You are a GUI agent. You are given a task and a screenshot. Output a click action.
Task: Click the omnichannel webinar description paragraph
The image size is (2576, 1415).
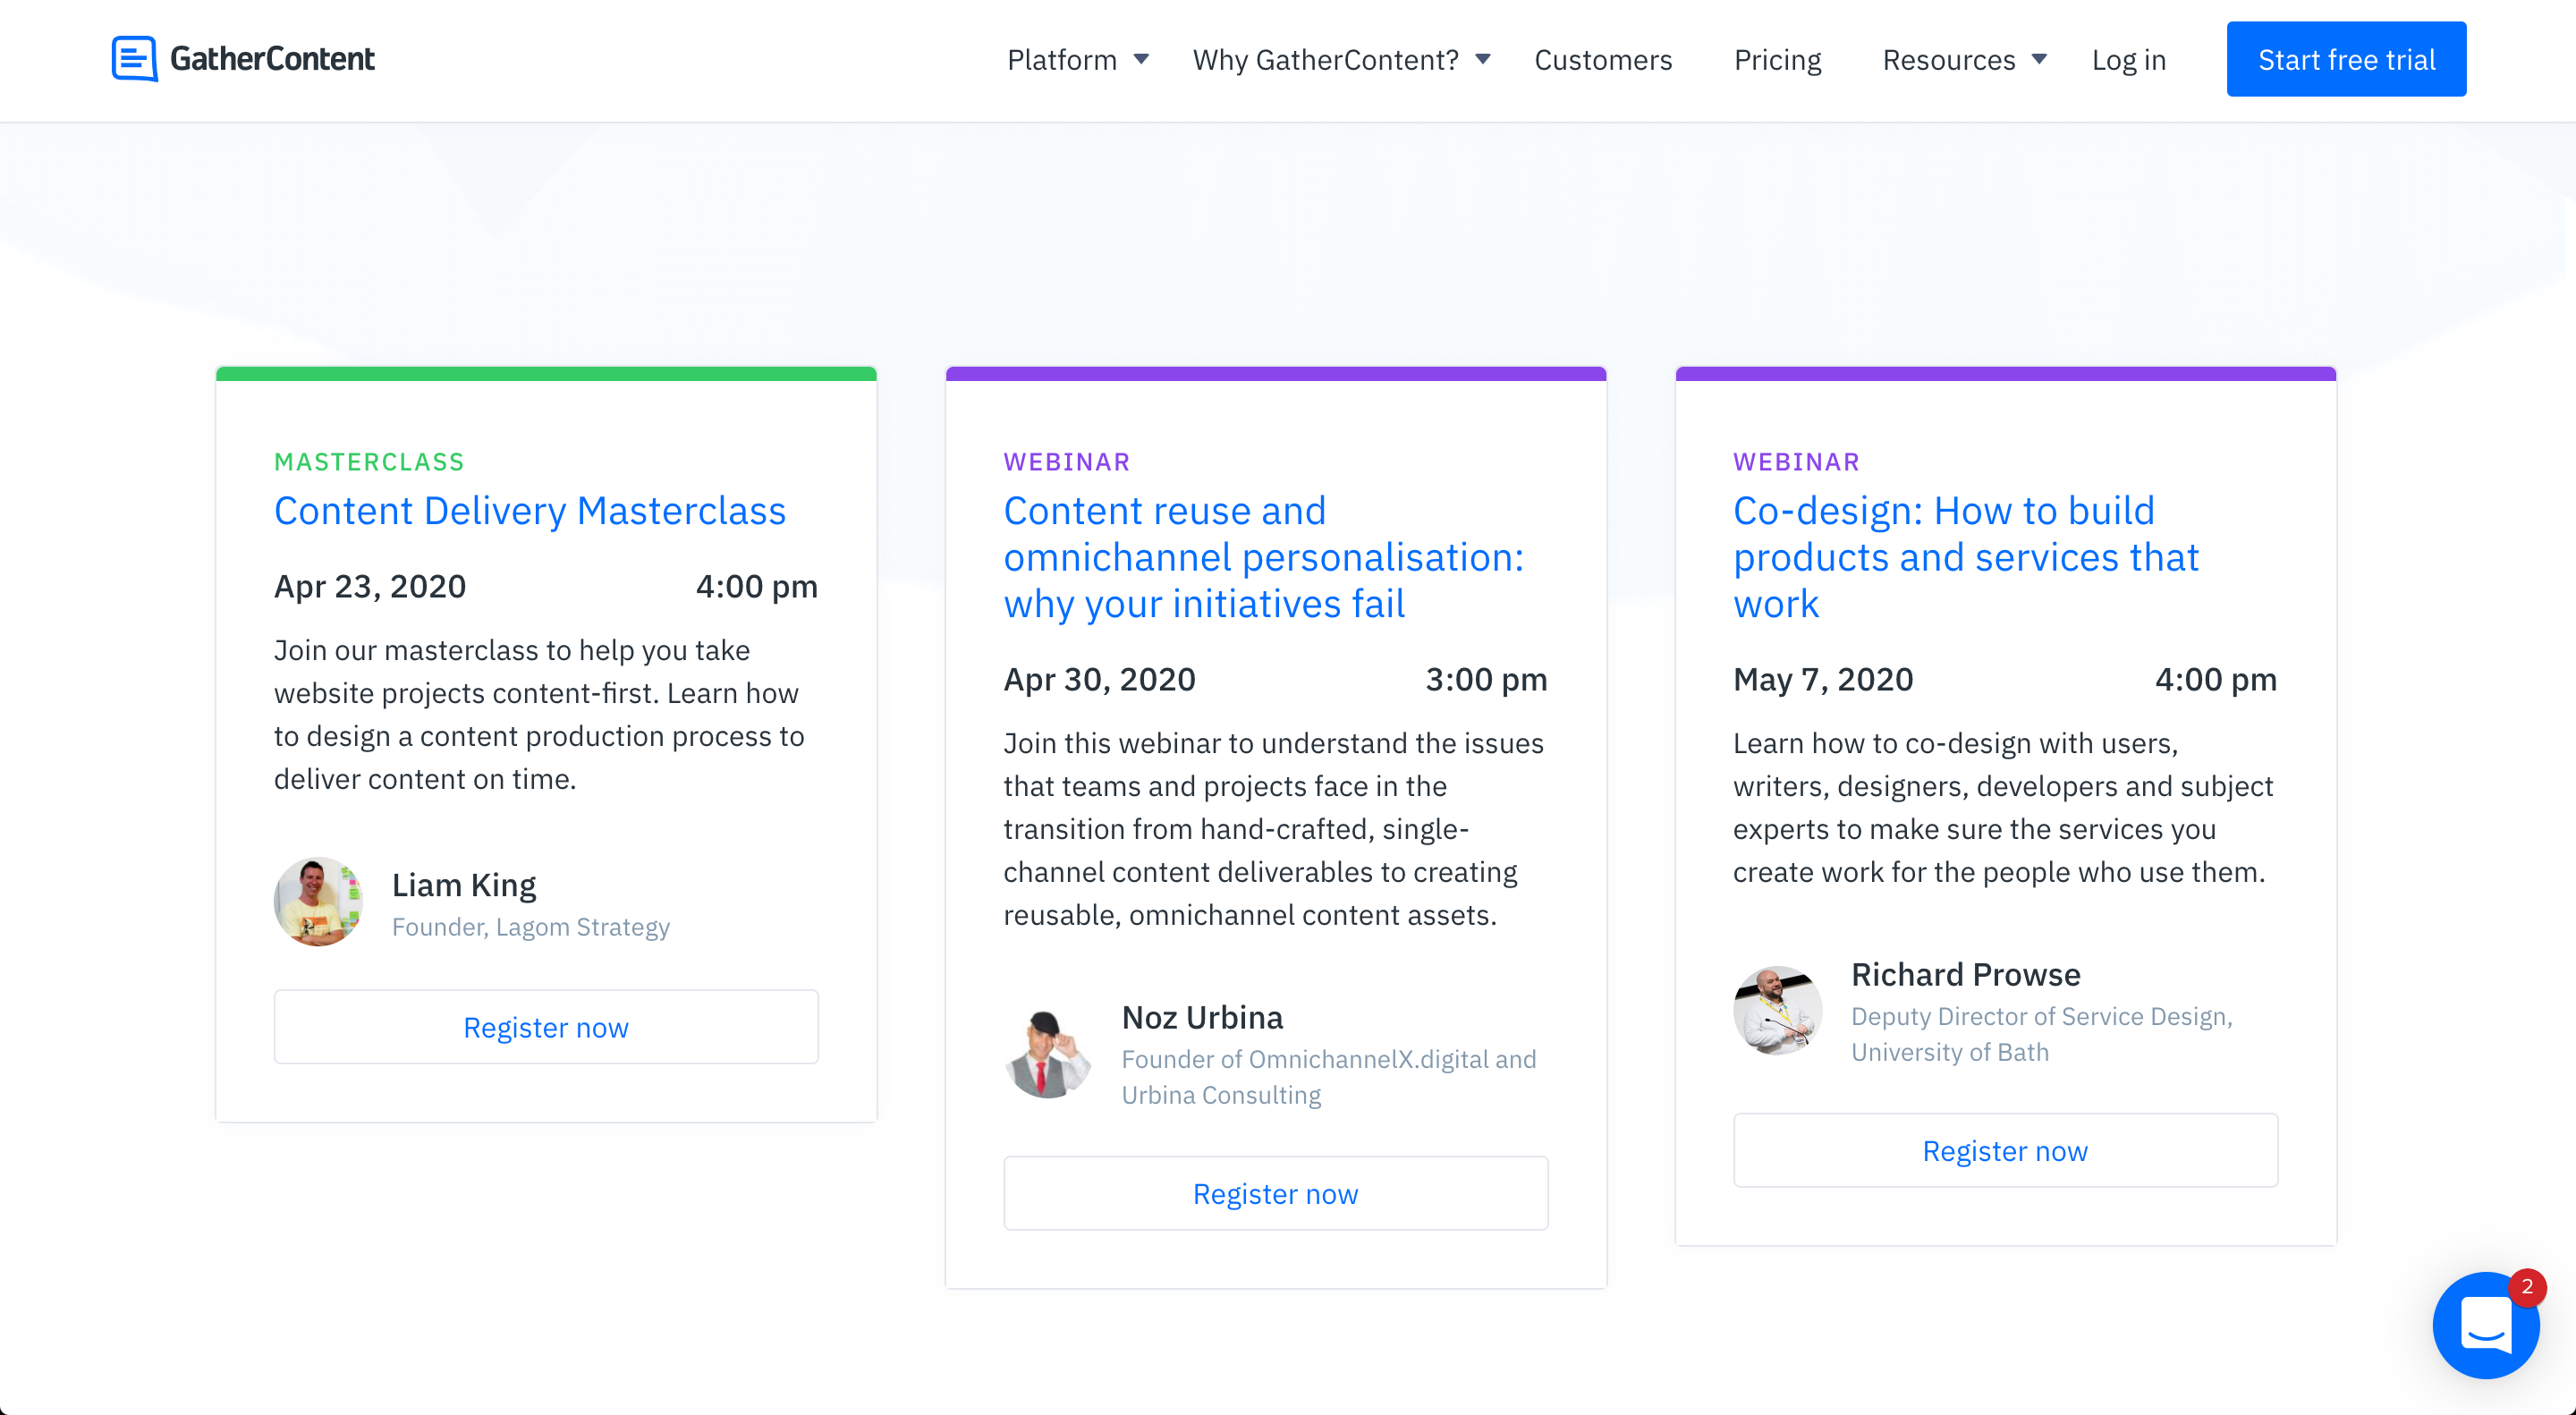[x=1274, y=828]
